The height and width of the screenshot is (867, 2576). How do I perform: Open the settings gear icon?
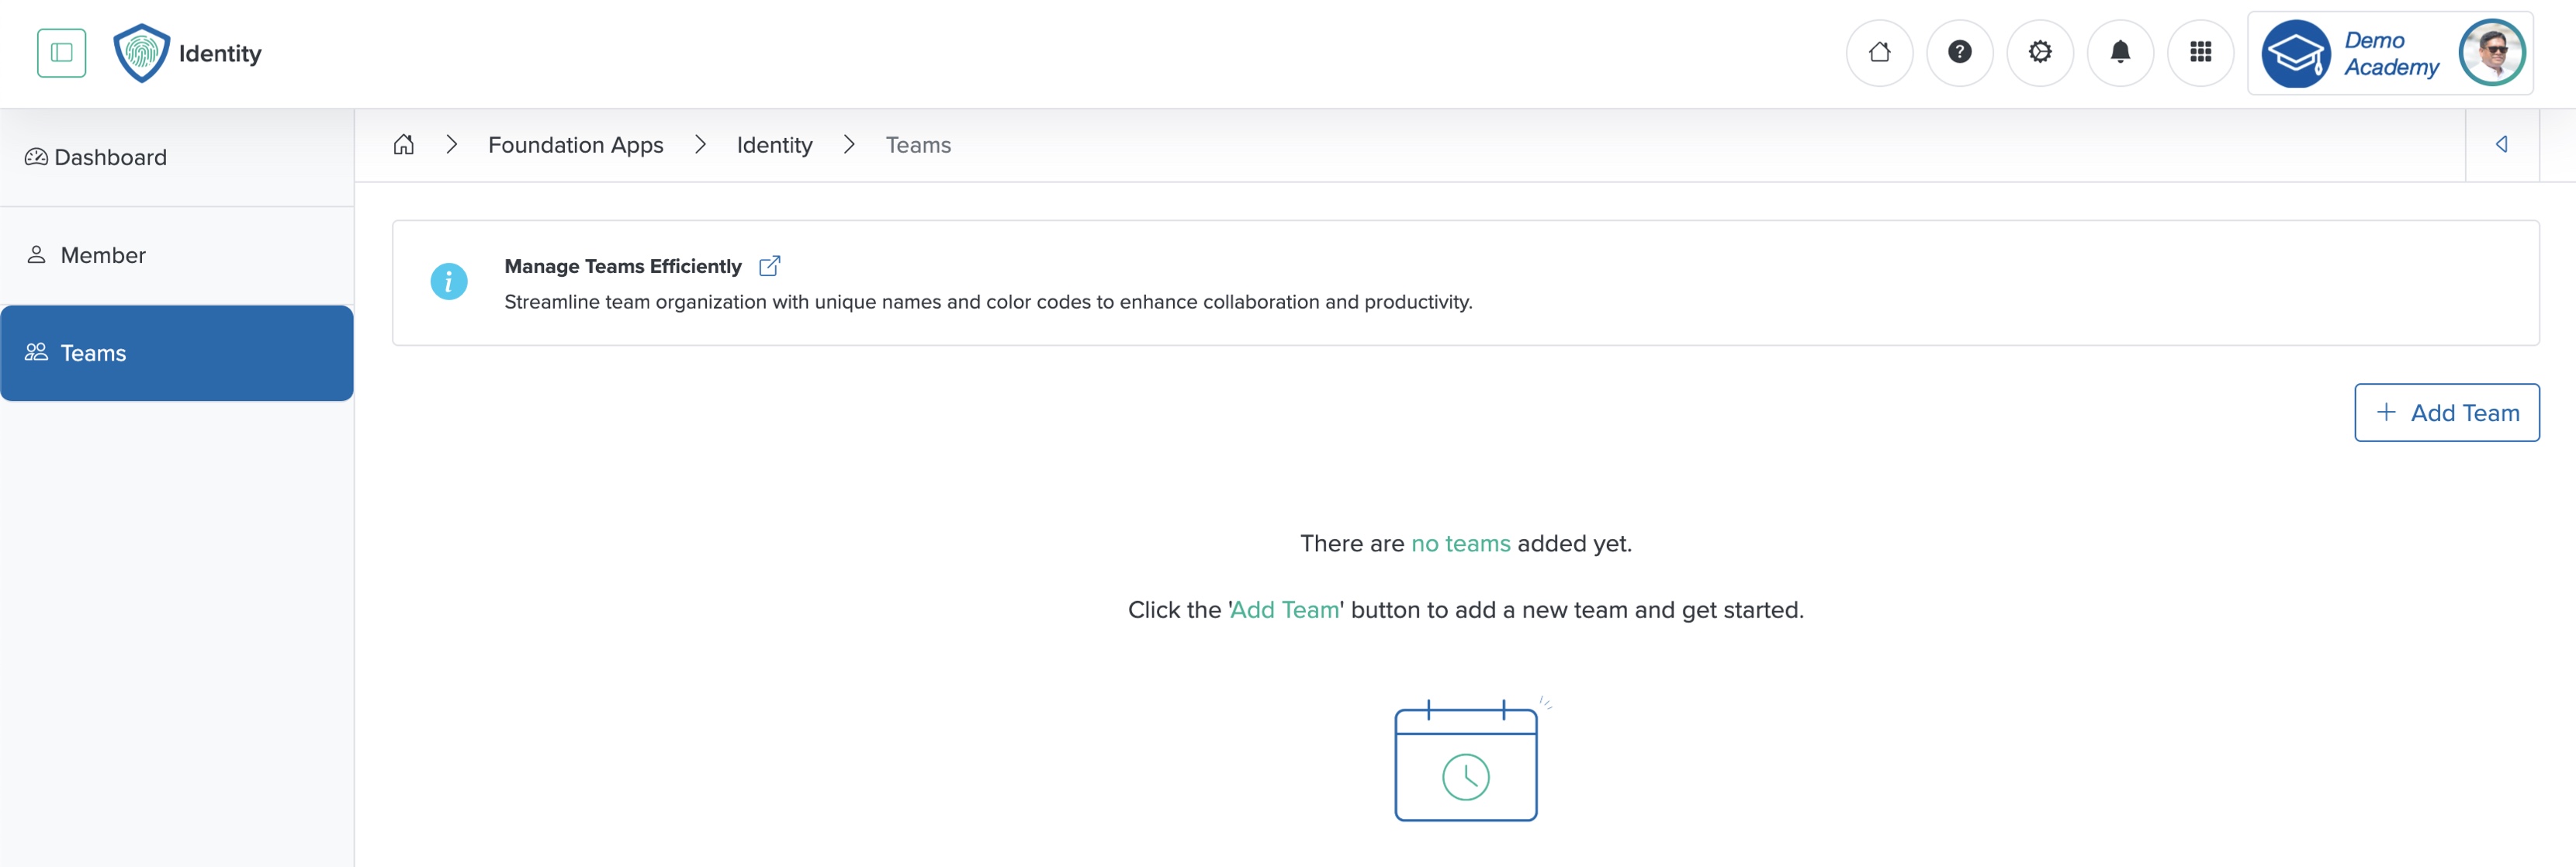[2040, 52]
